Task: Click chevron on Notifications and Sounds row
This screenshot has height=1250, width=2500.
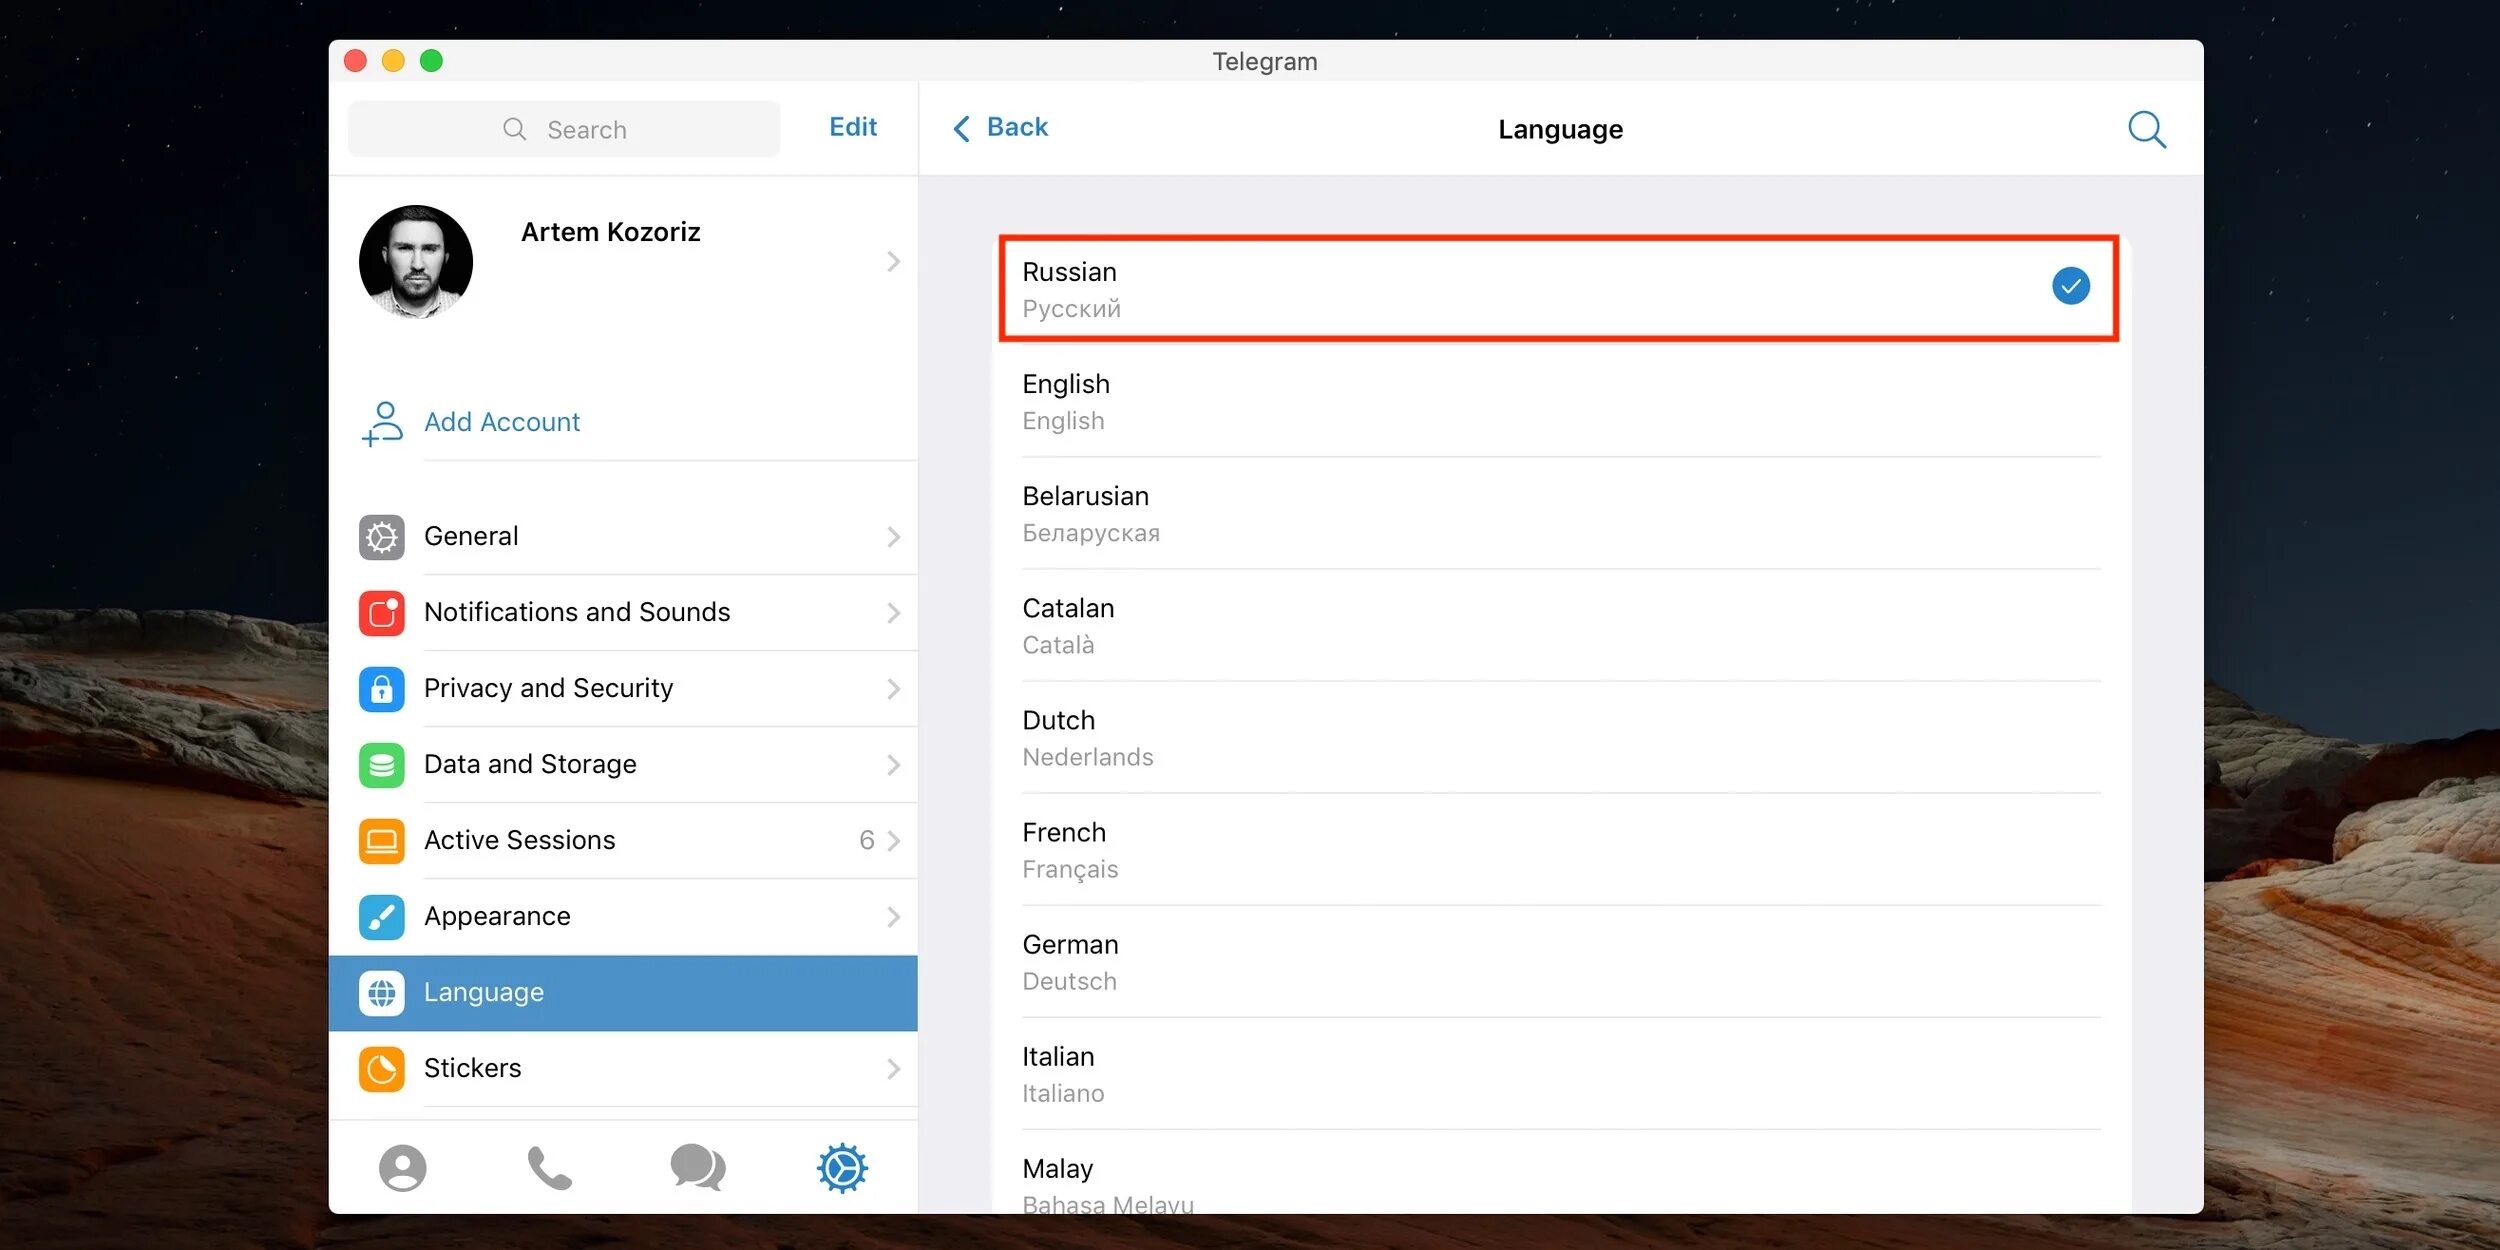Action: (893, 613)
